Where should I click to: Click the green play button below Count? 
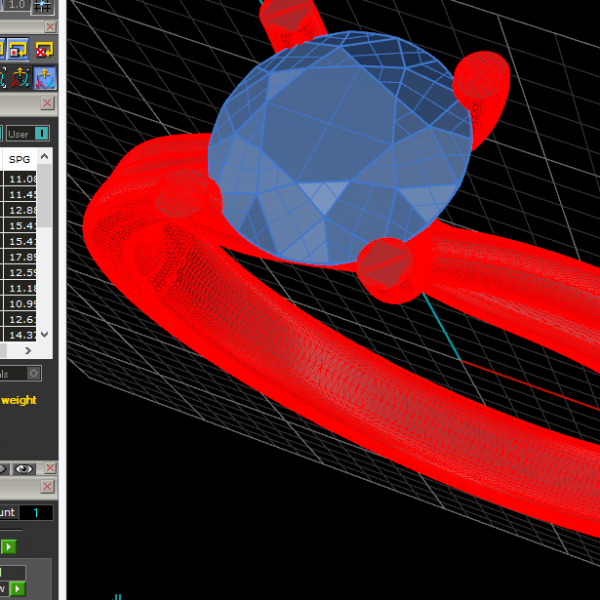click(8, 546)
